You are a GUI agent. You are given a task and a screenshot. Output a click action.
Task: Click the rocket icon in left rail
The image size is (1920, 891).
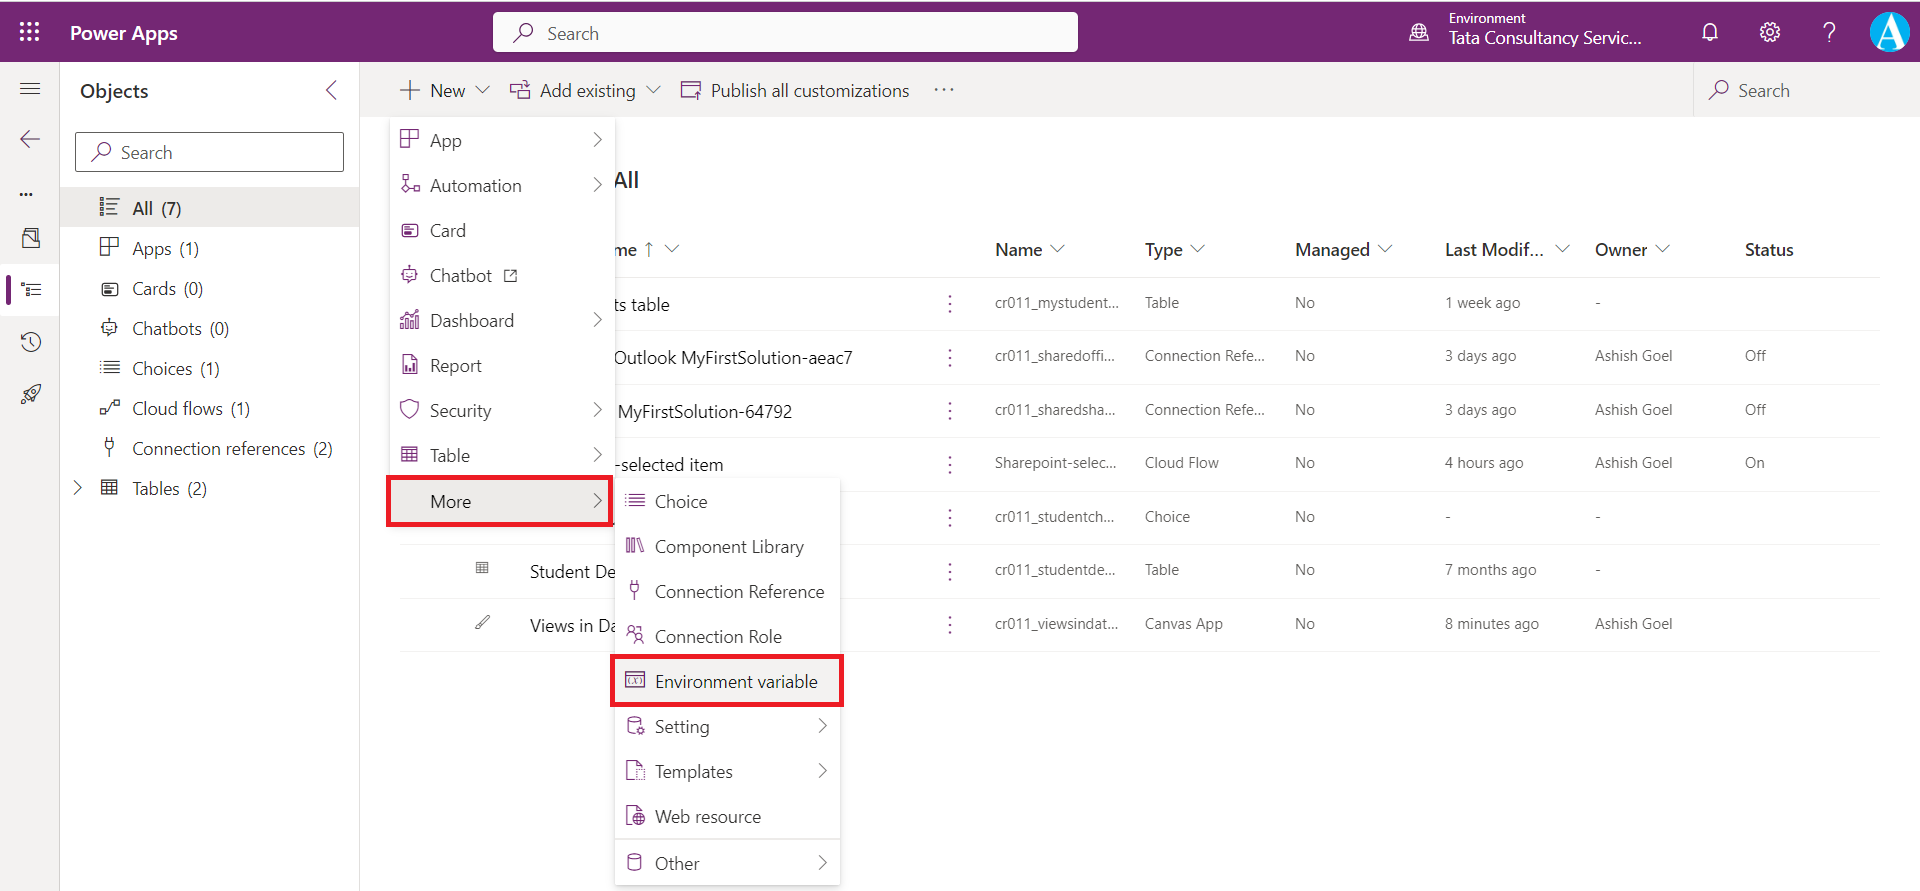[30, 394]
